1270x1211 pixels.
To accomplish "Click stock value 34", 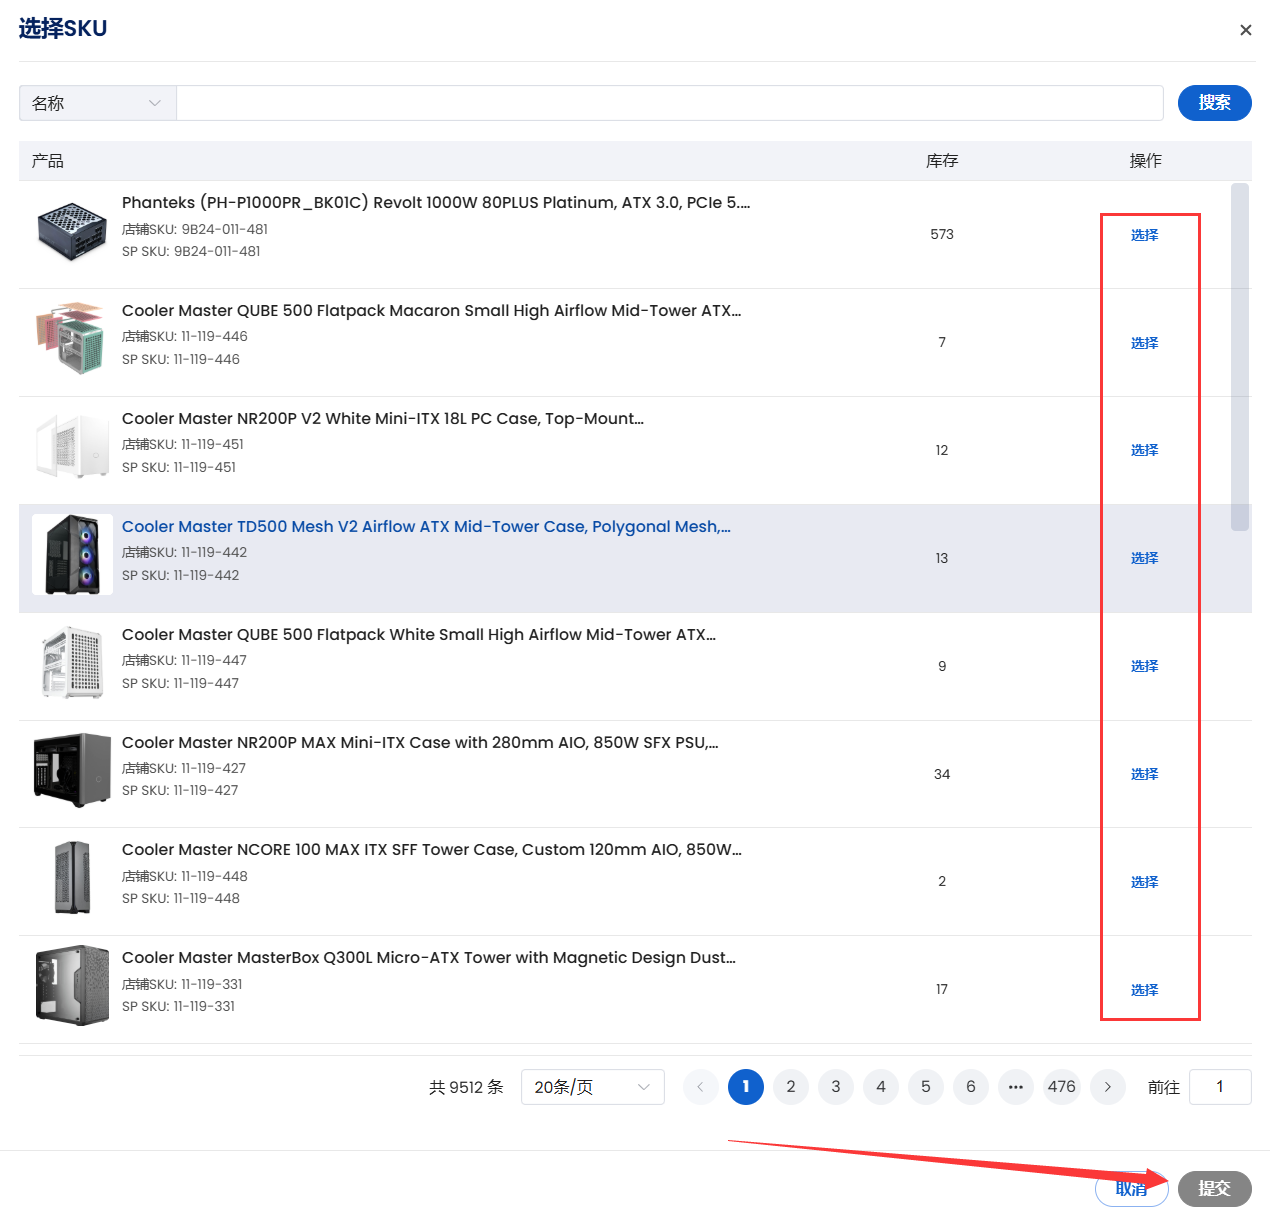I will point(942,774).
